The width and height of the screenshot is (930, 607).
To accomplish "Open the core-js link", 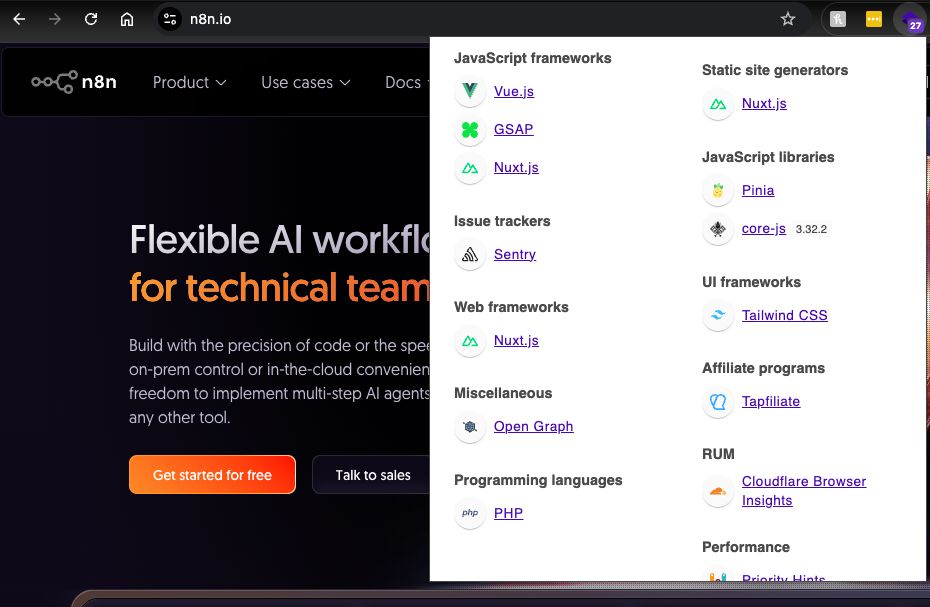I will (x=763, y=228).
